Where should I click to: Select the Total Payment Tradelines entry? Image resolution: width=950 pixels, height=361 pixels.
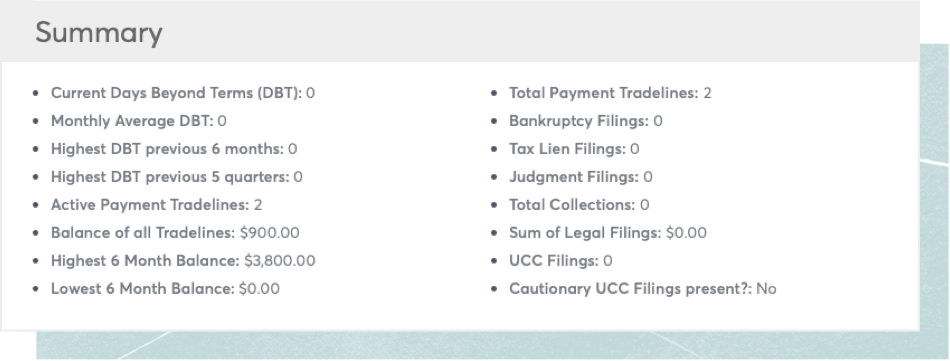(610, 93)
